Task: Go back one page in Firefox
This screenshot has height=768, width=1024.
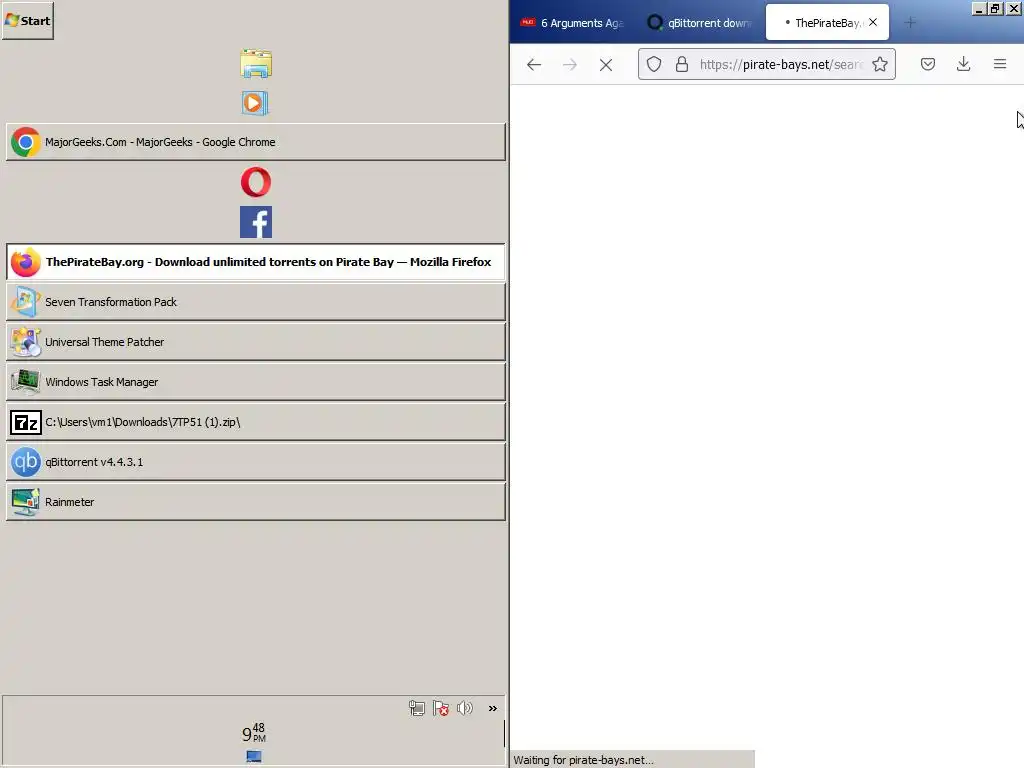Action: pos(534,64)
